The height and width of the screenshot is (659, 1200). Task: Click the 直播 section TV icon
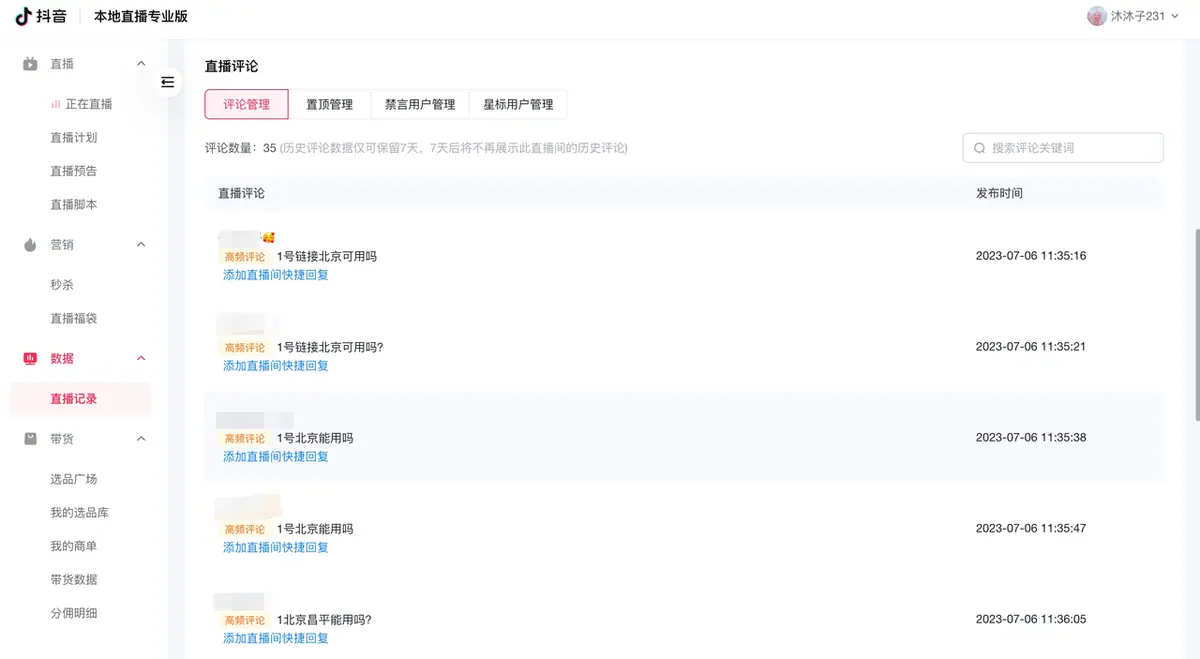pyautogui.click(x=31, y=64)
